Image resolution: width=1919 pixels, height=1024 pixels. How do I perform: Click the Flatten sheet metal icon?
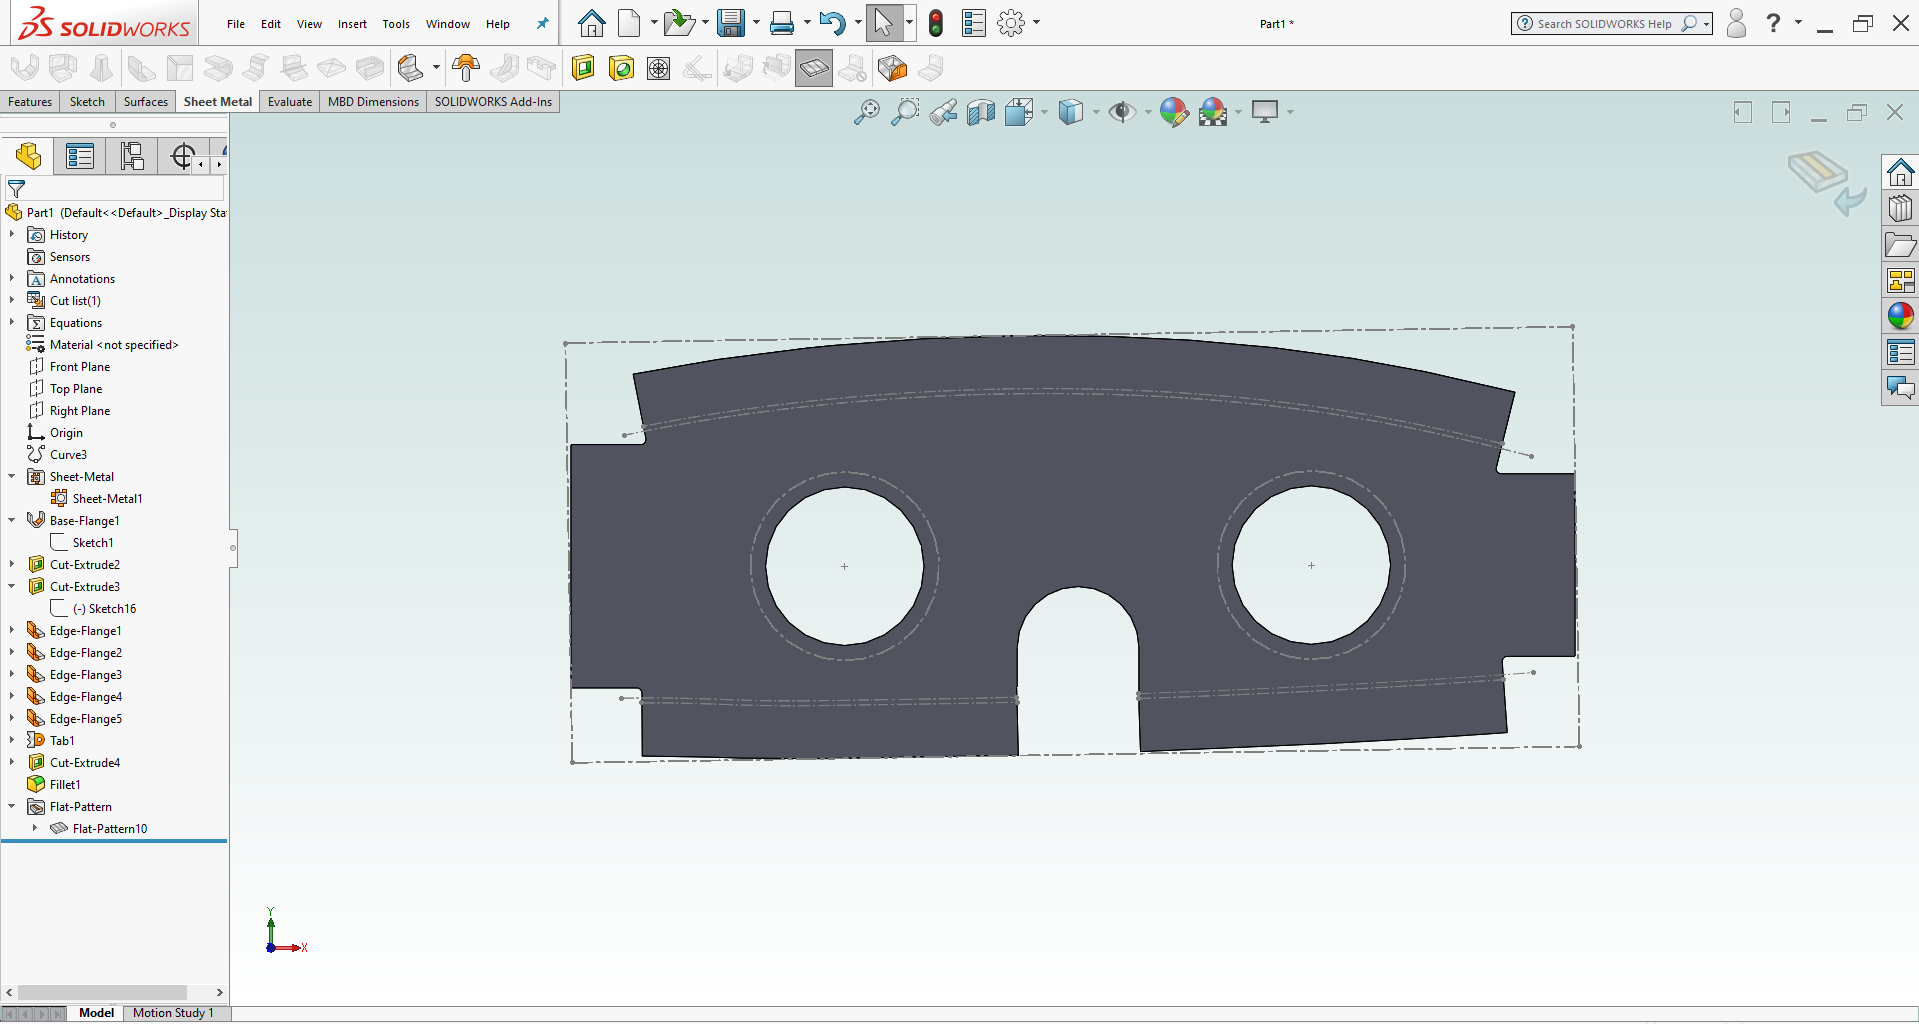[814, 68]
